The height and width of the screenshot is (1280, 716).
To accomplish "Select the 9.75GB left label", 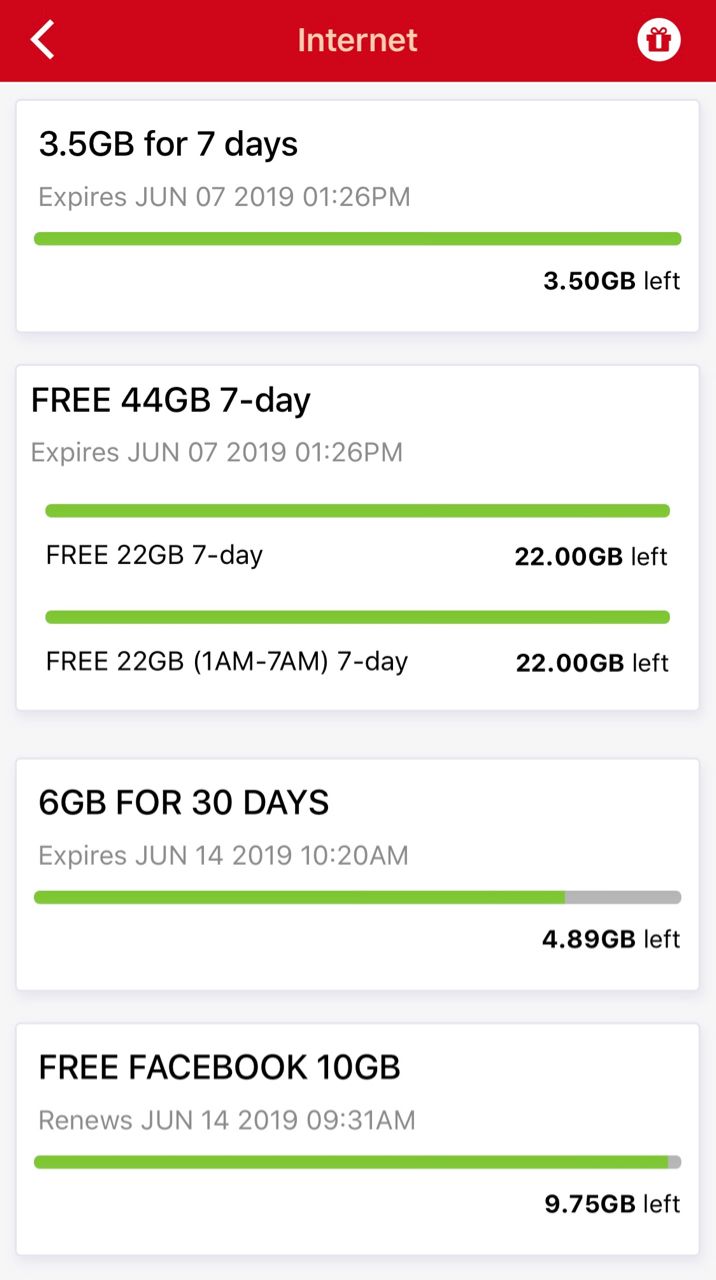I will pyautogui.click(x=611, y=1203).
